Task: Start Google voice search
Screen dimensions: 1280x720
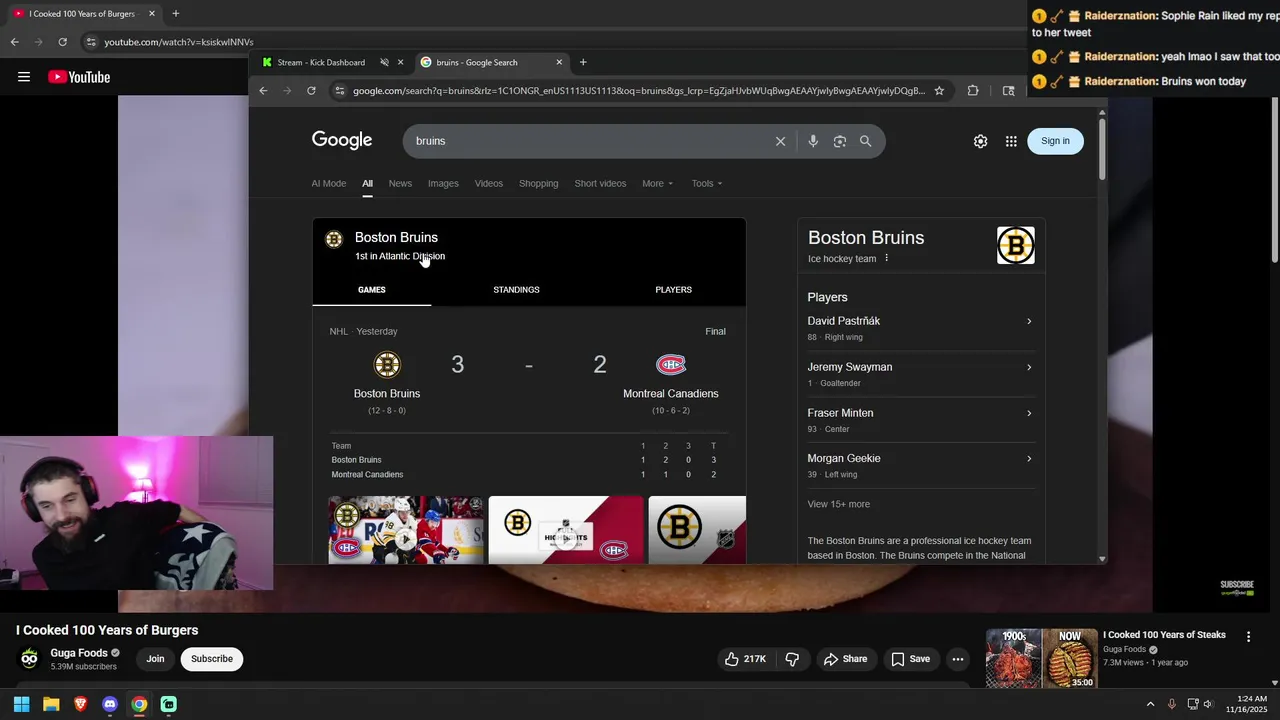Action: pos(813,141)
